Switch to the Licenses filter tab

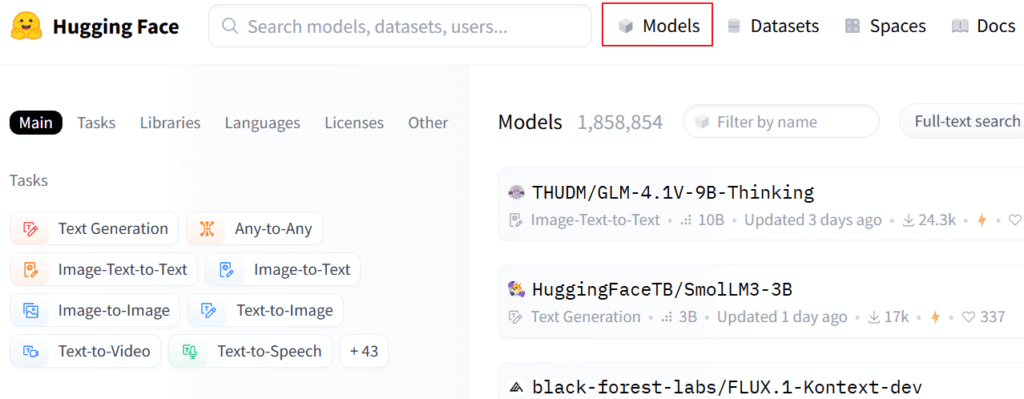click(354, 123)
